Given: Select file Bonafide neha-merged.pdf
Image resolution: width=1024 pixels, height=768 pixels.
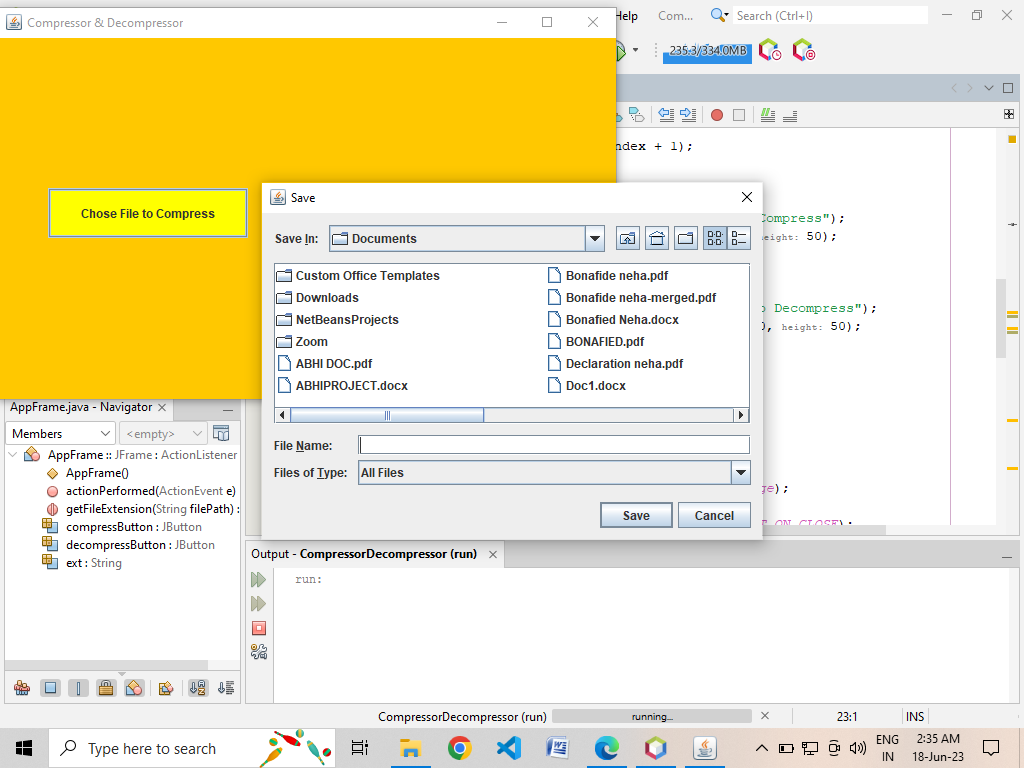Looking at the screenshot, I should [x=632, y=298].
